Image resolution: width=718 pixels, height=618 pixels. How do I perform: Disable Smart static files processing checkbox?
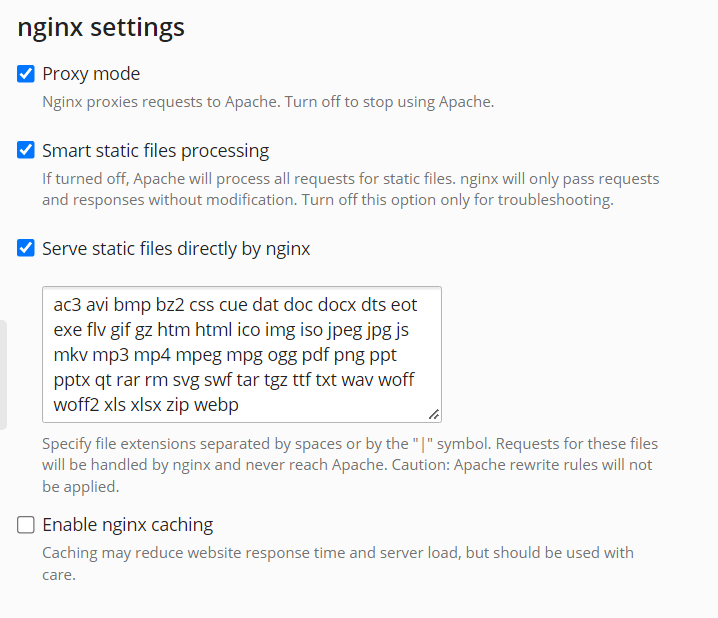[26, 150]
